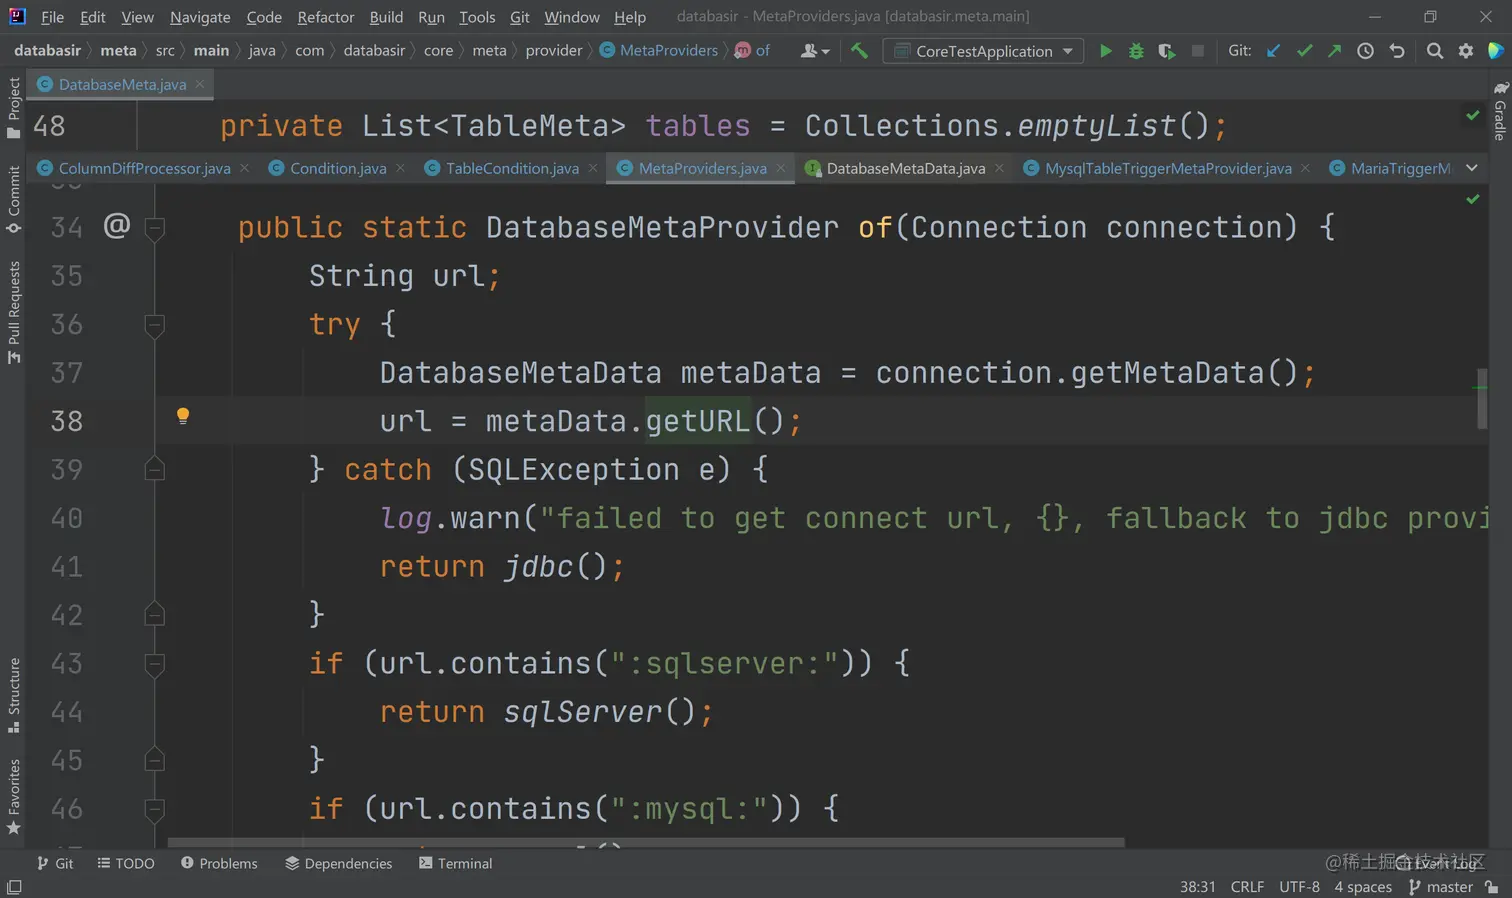Close the MetaProviders.java tab
This screenshot has height=898, width=1512.
pos(781,168)
